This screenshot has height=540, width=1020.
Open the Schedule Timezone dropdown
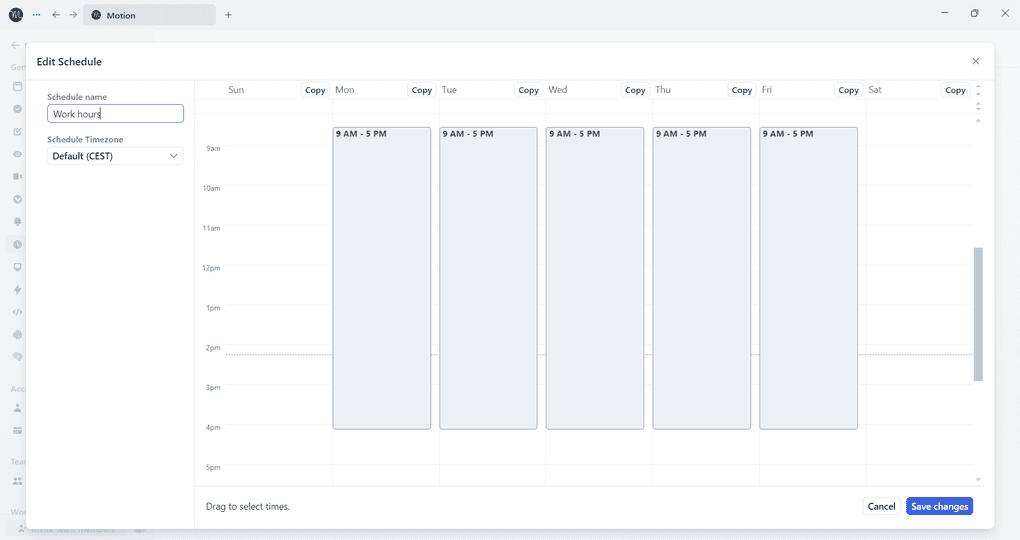[x=115, y=156]
